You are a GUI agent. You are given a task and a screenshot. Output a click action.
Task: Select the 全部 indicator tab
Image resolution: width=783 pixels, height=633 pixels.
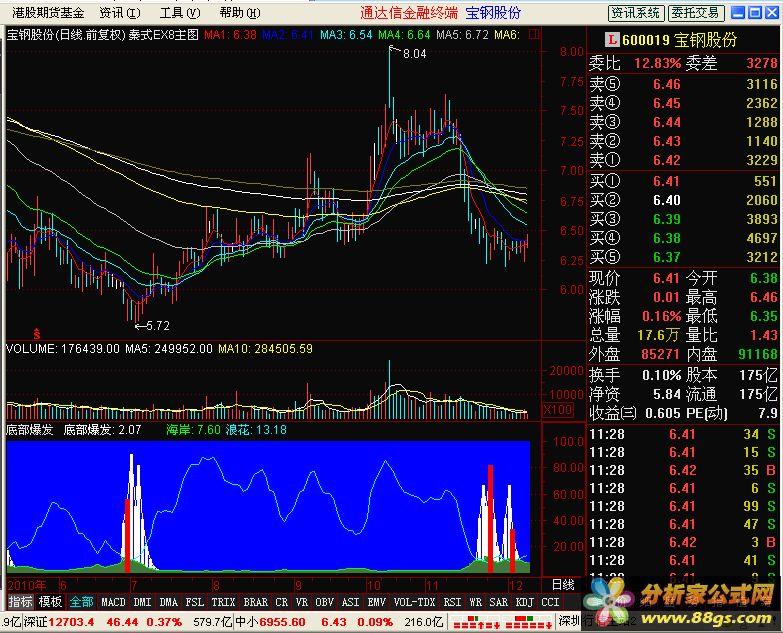(81, 602)
